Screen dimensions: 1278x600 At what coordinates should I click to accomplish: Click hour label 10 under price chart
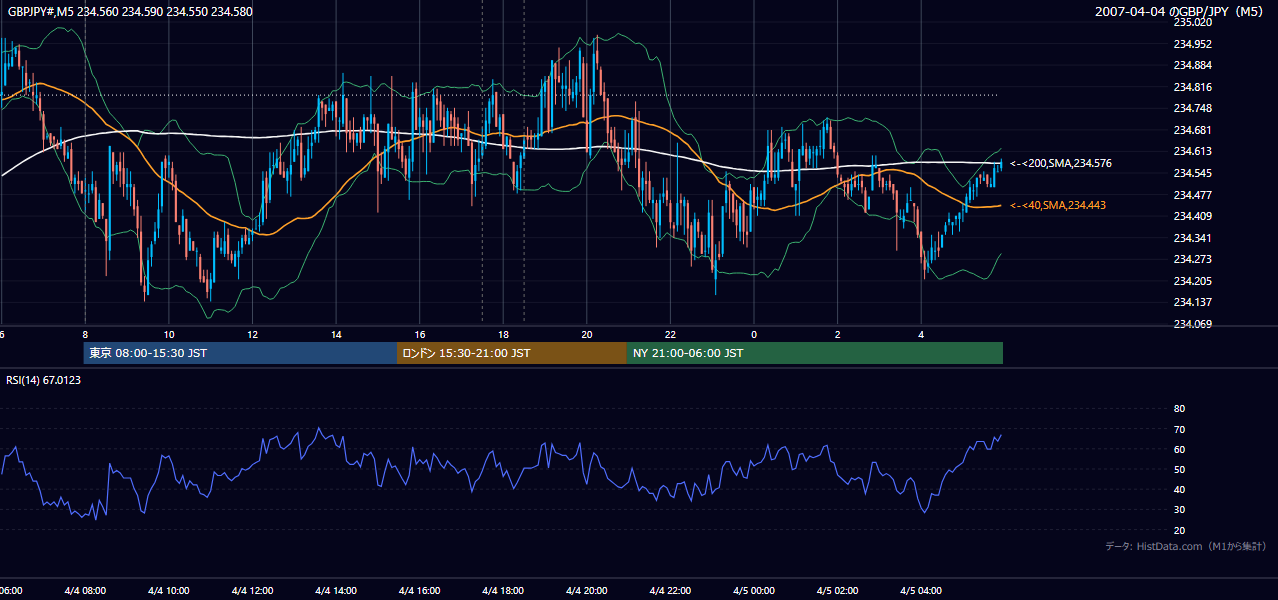pos(169,335)
